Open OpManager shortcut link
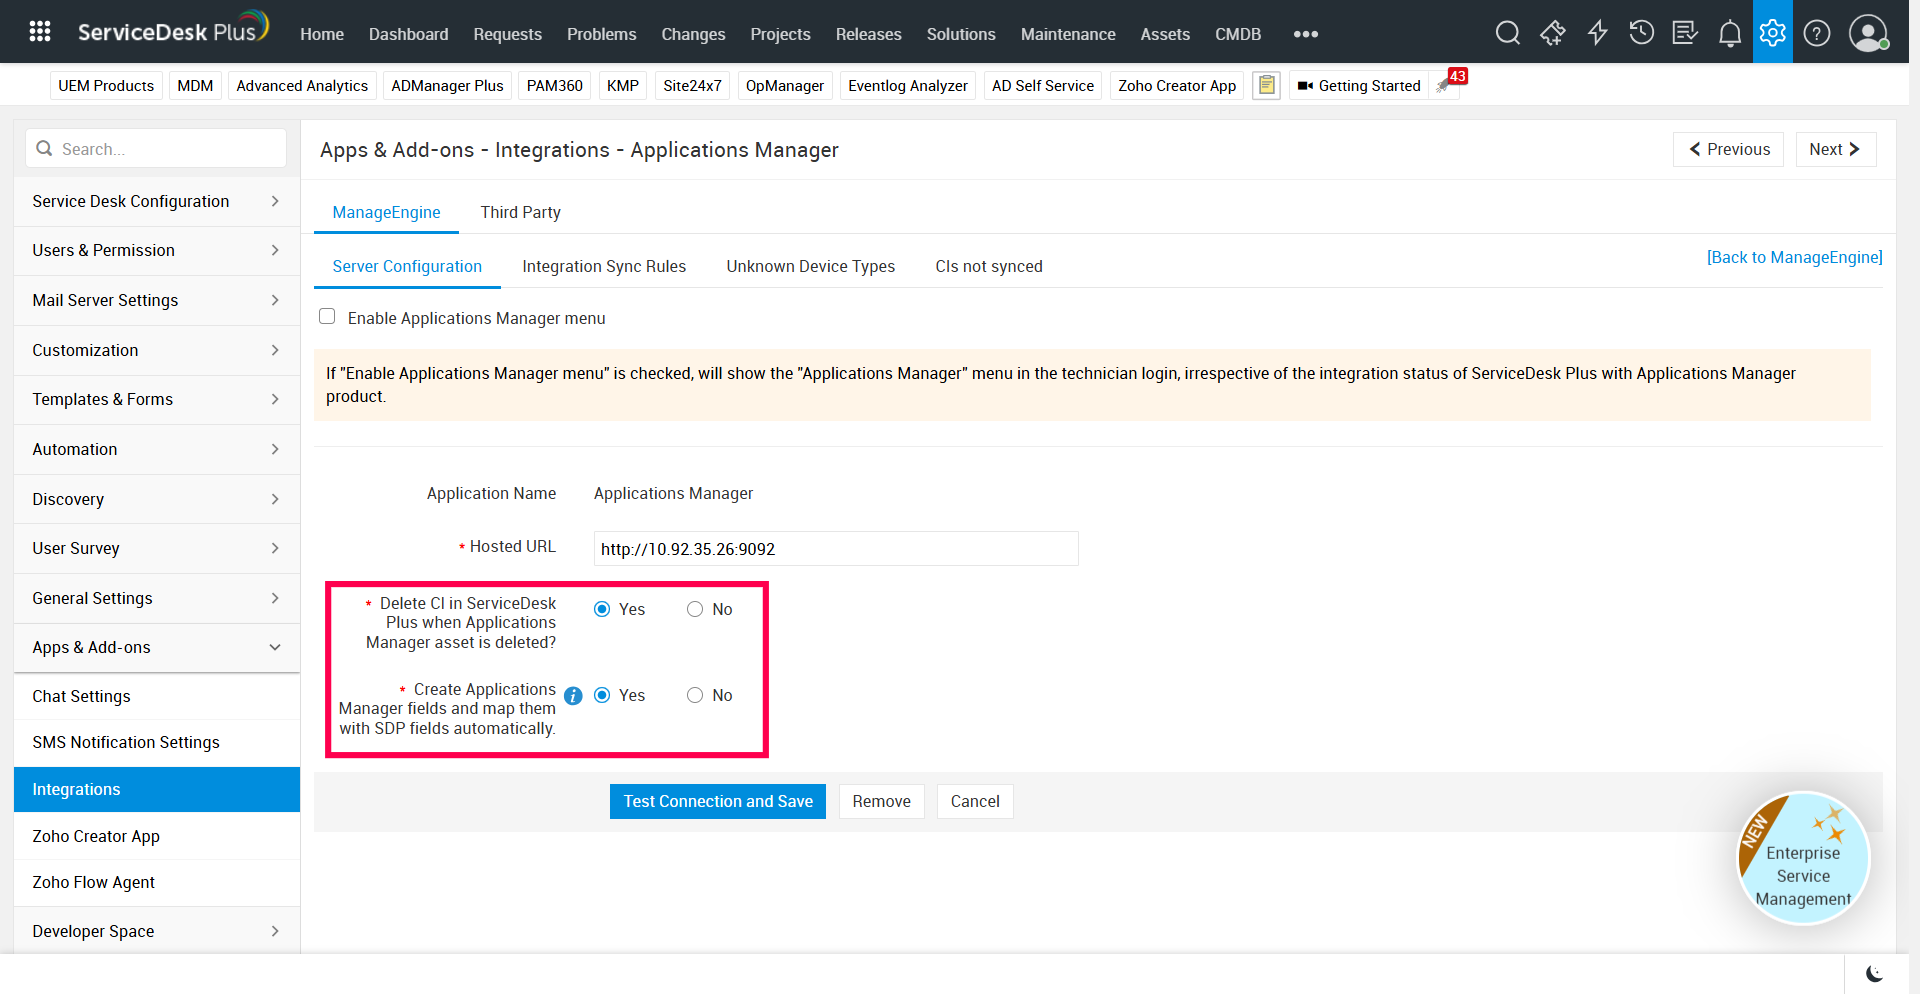 click(x=785, y=85)
